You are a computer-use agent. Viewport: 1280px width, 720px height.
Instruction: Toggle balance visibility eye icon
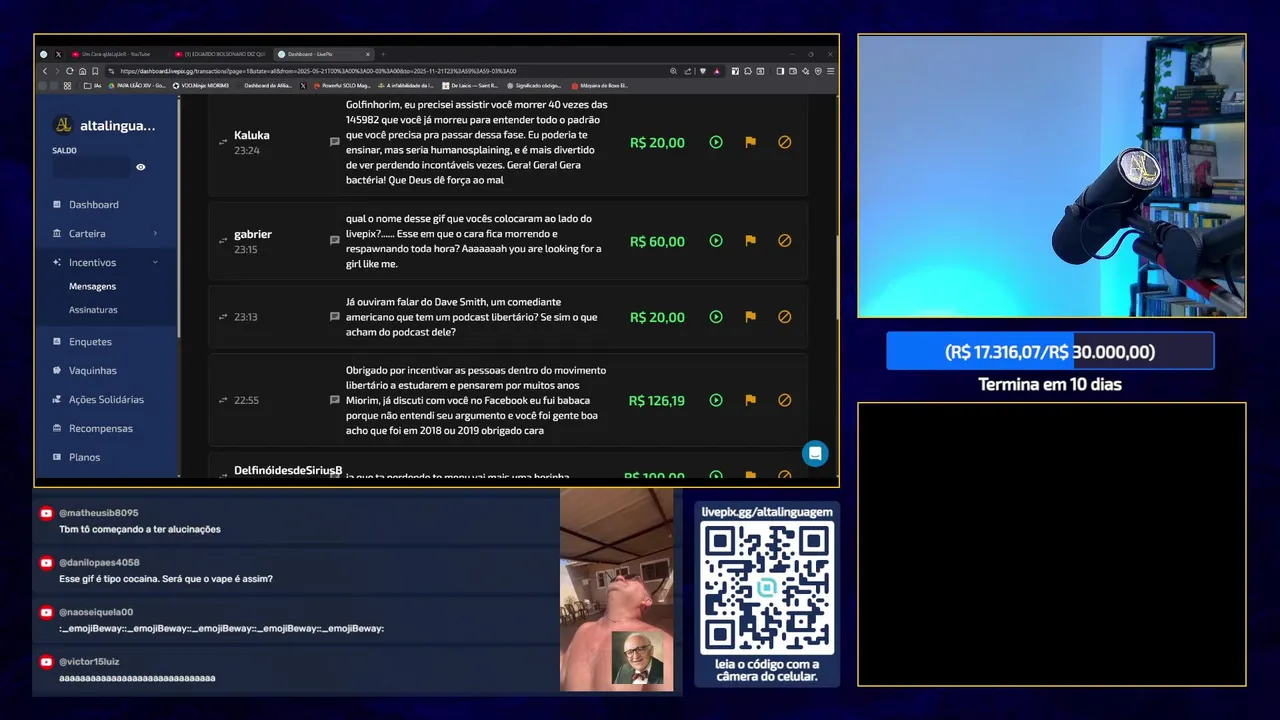tap(141, 167)
